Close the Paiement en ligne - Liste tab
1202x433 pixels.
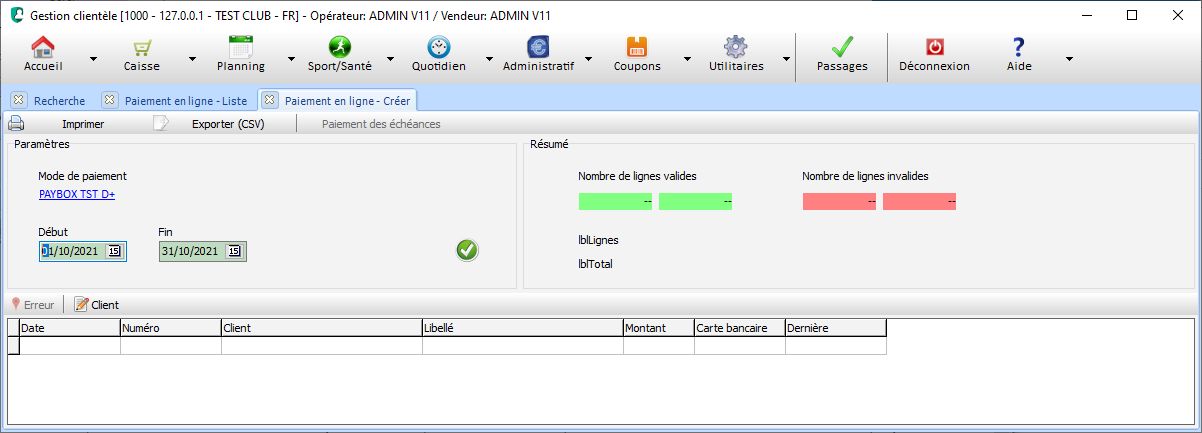click(110, 100)
